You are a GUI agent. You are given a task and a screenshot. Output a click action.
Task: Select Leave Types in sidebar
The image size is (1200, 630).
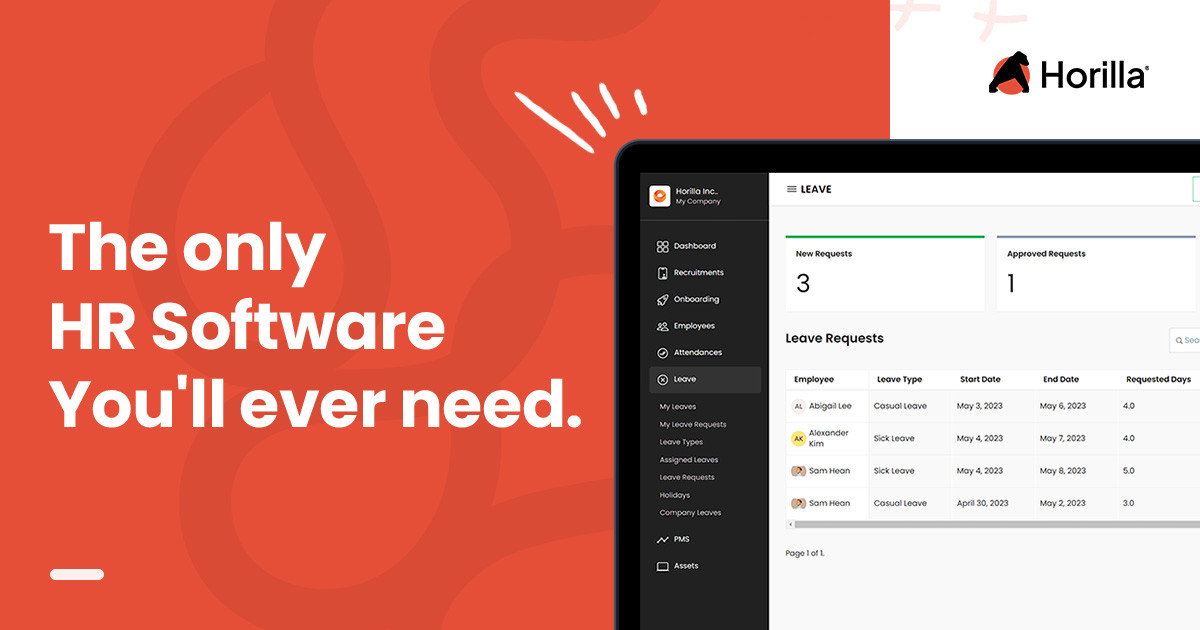point(681,442)
